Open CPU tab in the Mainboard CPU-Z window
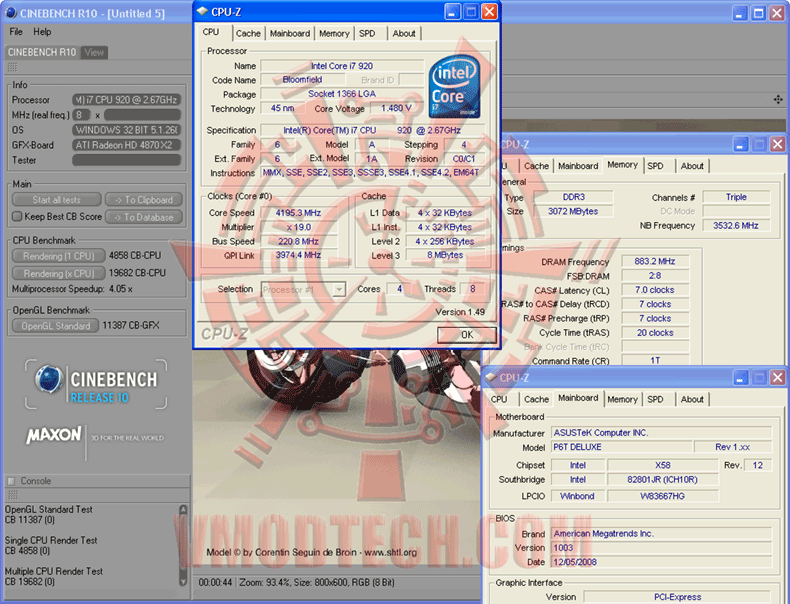The height and width of the screenshot is (604, 790). pyautogui.click(x=499, y=399)
